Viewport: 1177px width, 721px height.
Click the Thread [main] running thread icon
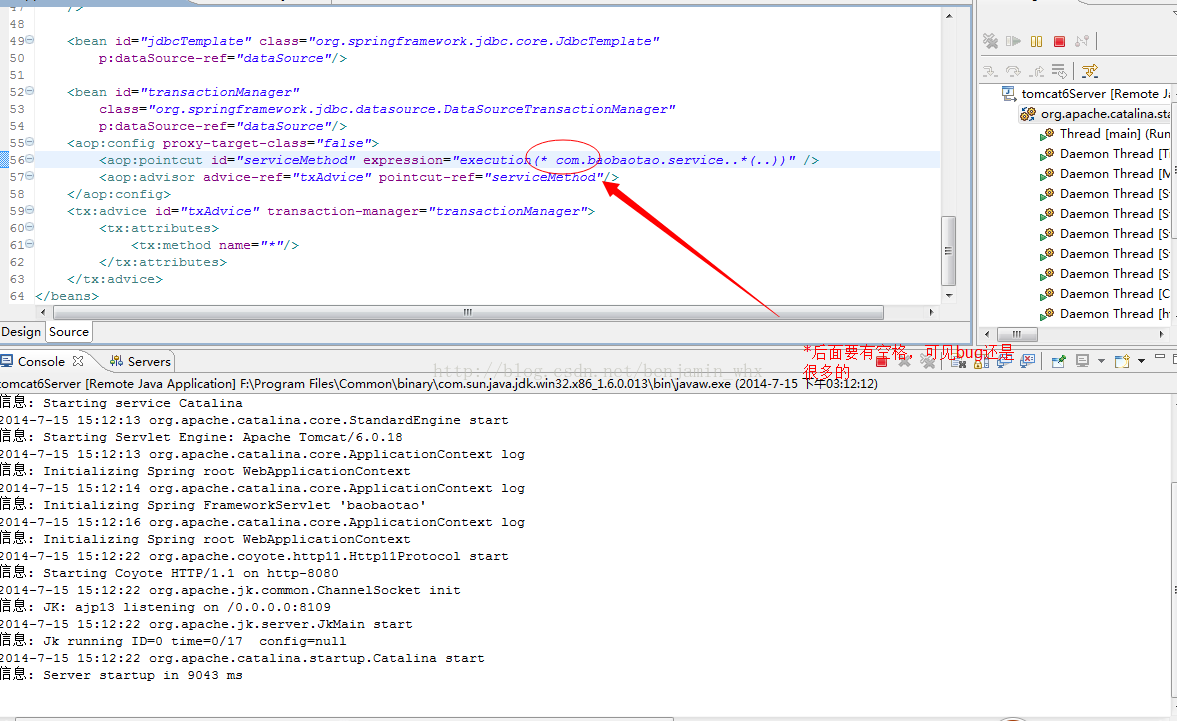pos(1047,134)
